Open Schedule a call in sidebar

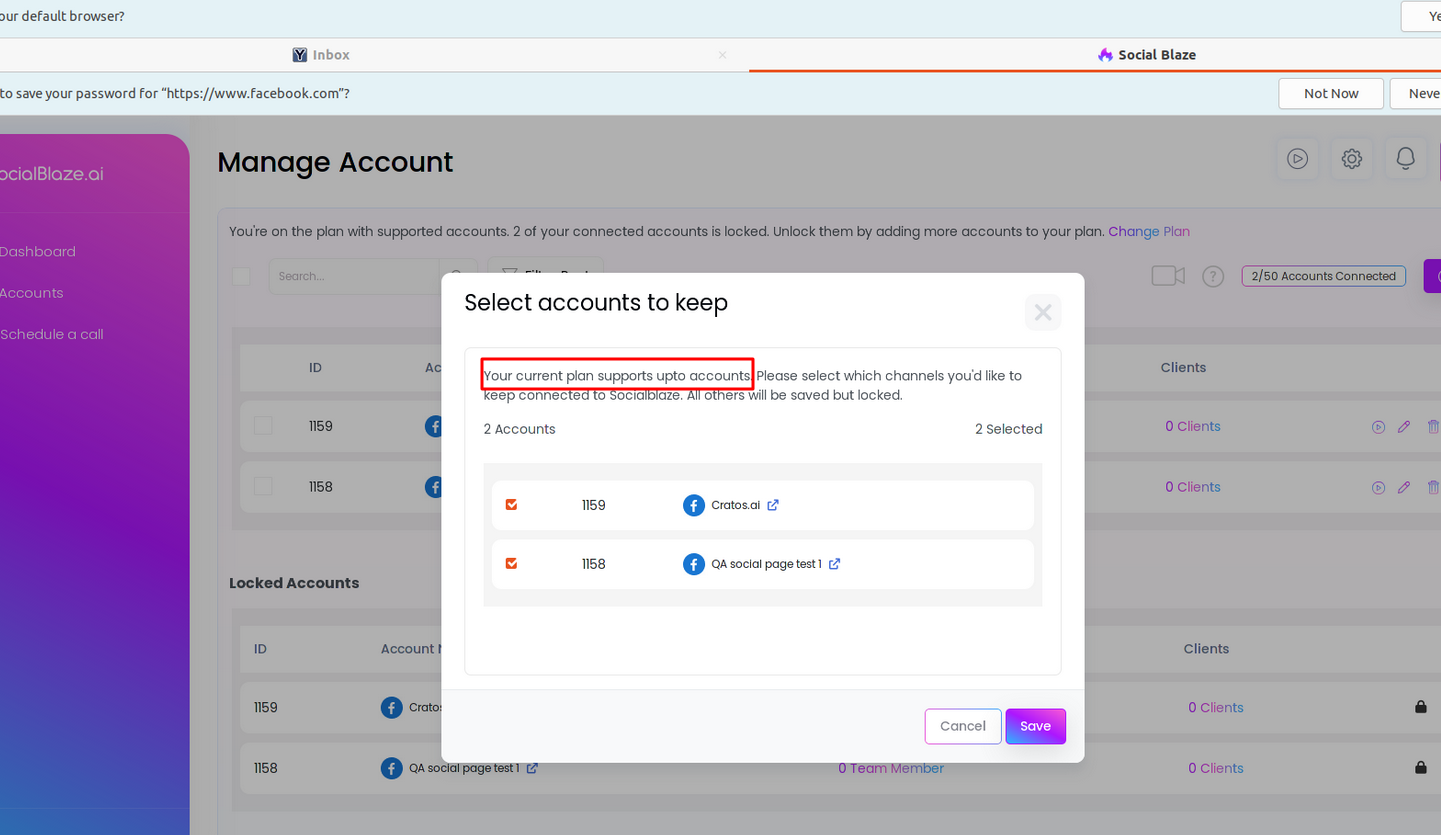pos(52,334)
